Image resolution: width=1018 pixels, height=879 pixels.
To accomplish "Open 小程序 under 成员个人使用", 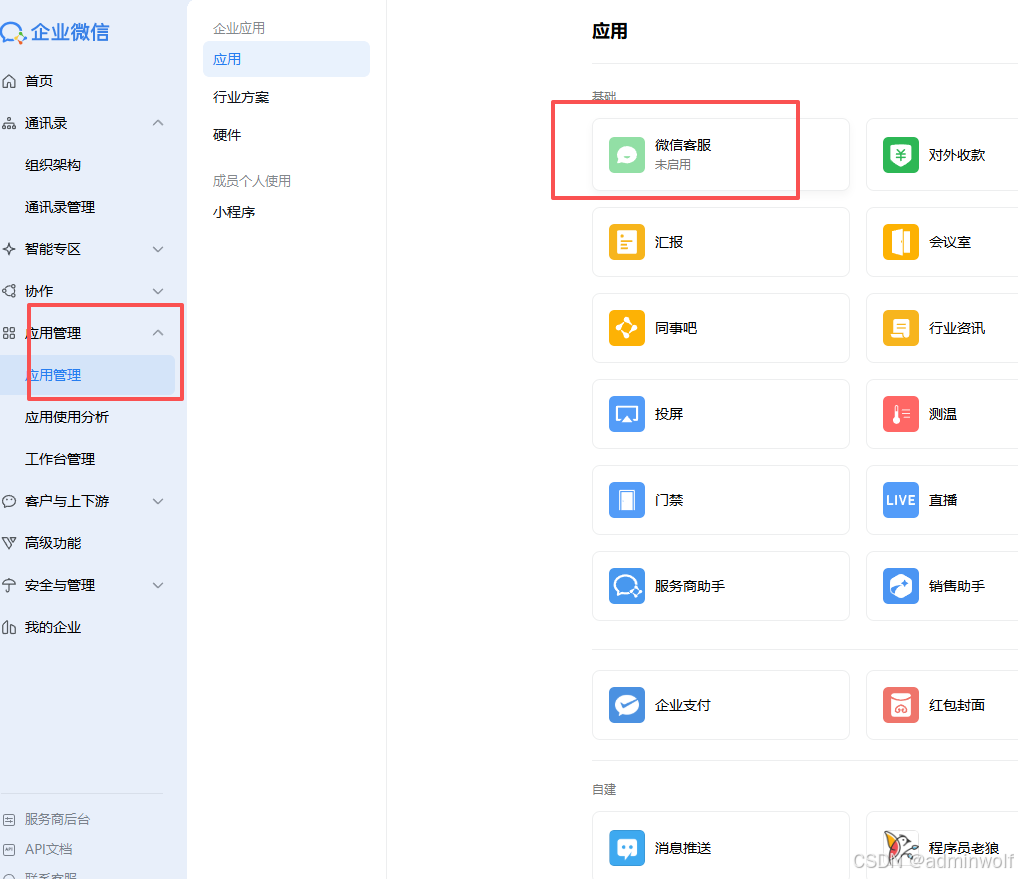I will (234, 212).
